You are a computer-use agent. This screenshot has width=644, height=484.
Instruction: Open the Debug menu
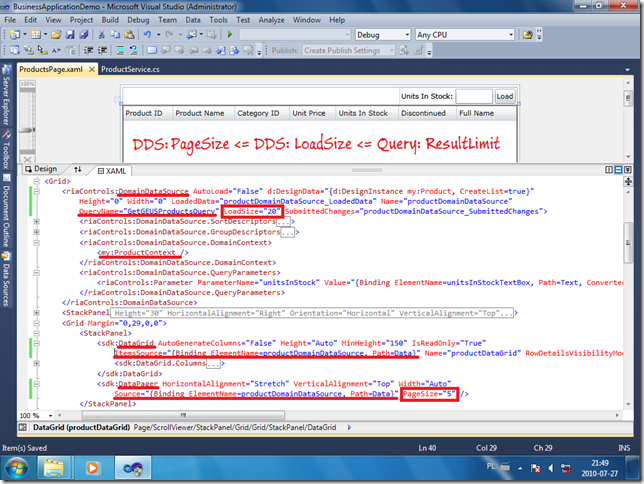(138, 20)
